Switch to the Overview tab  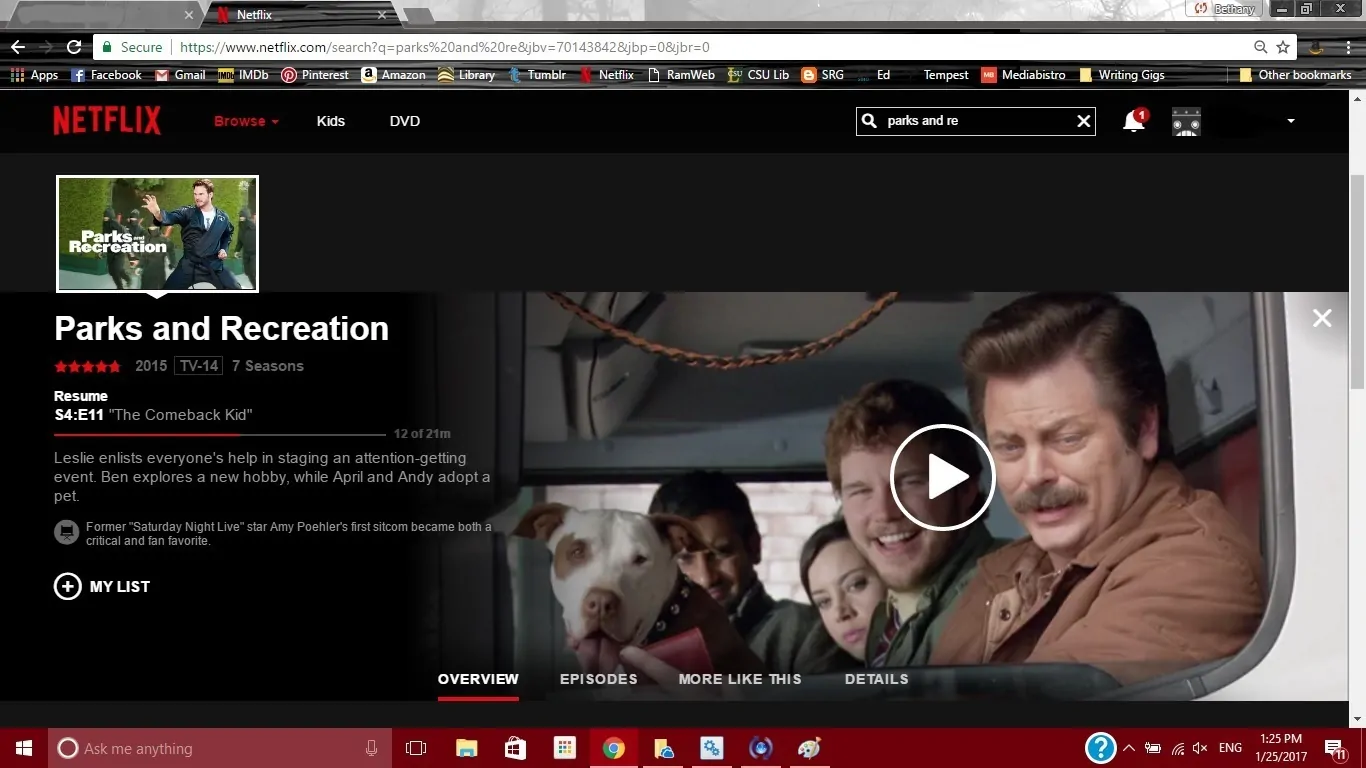click(478, 679)
